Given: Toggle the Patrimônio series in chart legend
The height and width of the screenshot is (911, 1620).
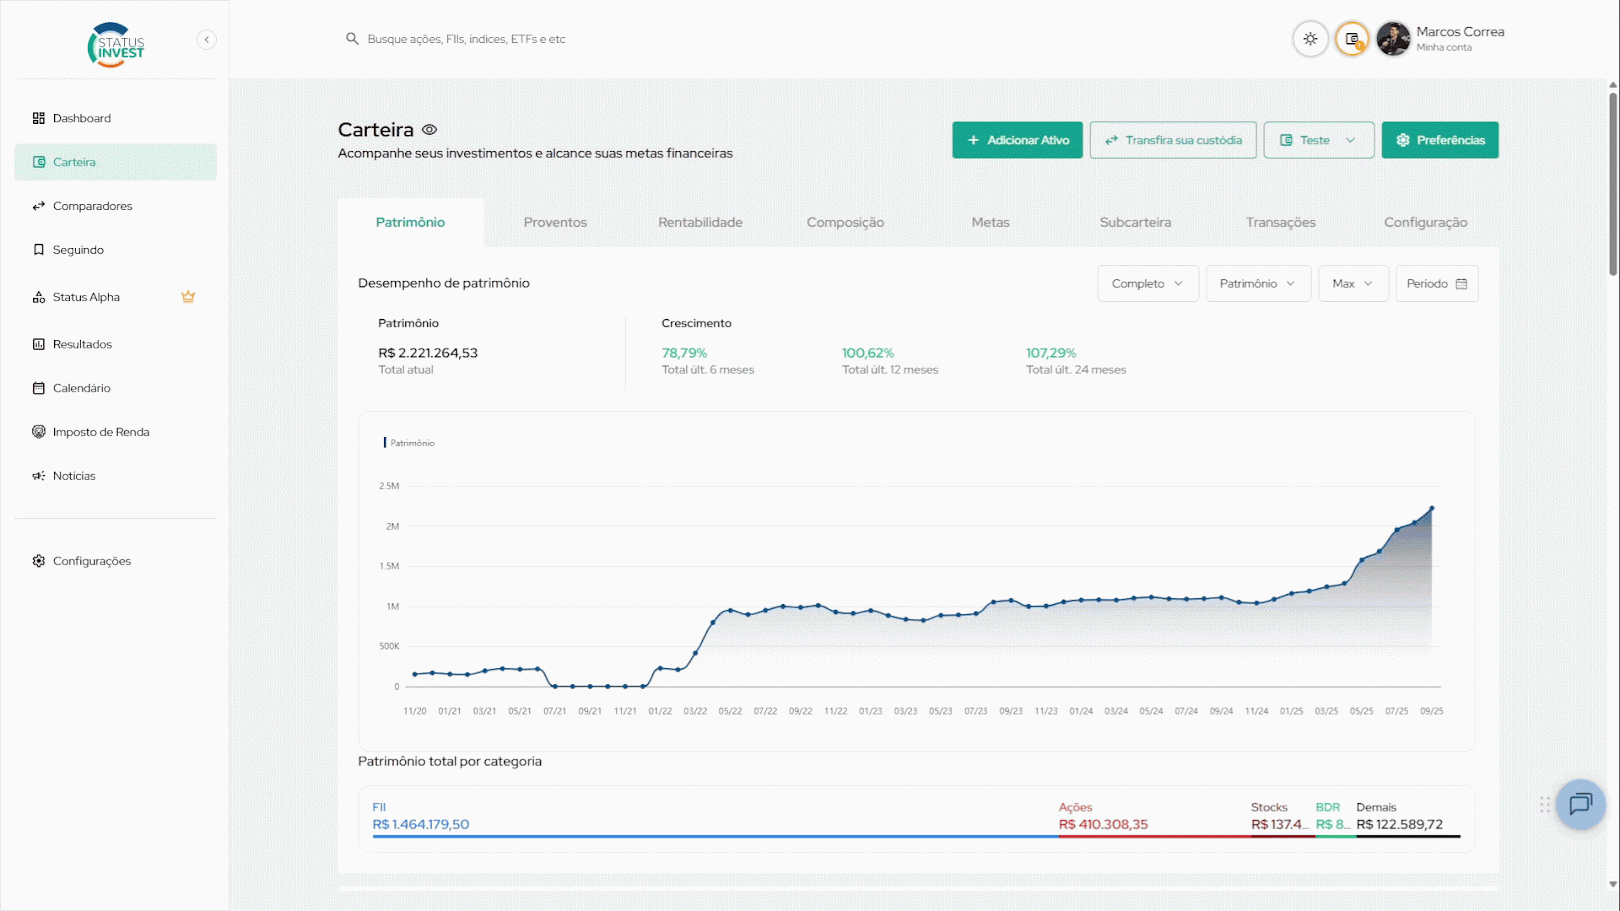Looking at the screenshot, I should (x=411, y=443).
